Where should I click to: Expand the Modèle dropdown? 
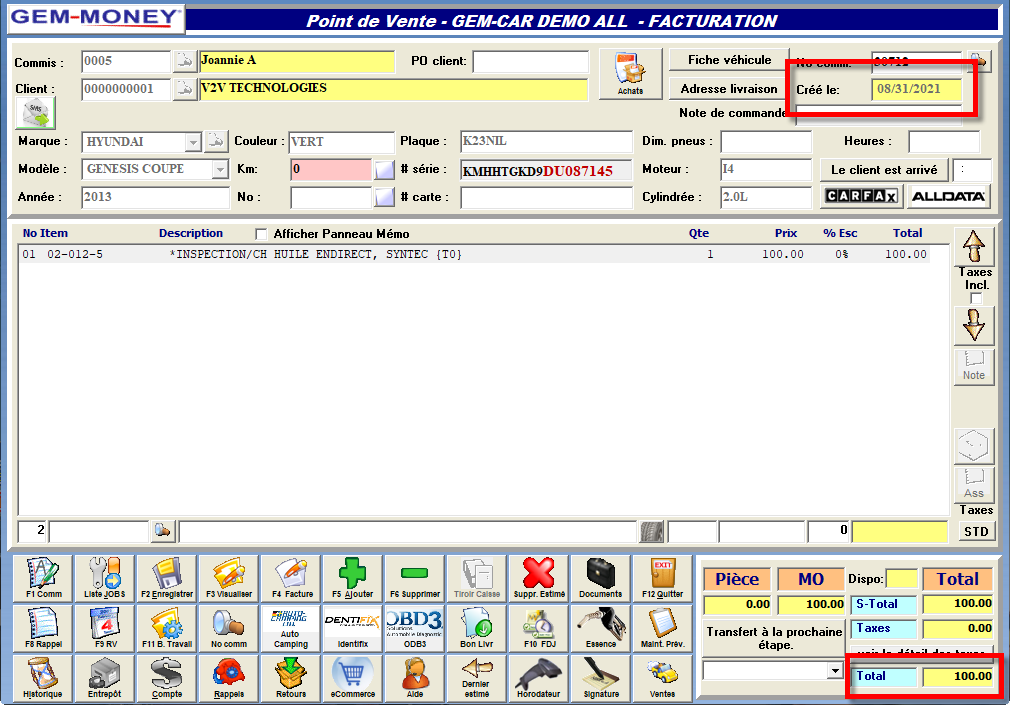[x=220, y=169]
